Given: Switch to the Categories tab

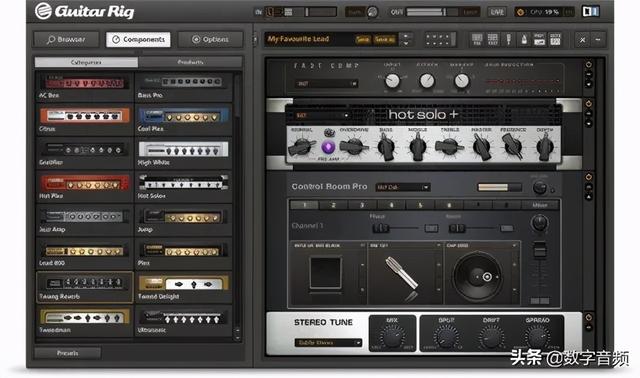Looking at the screenshot, I should point(86,62).
